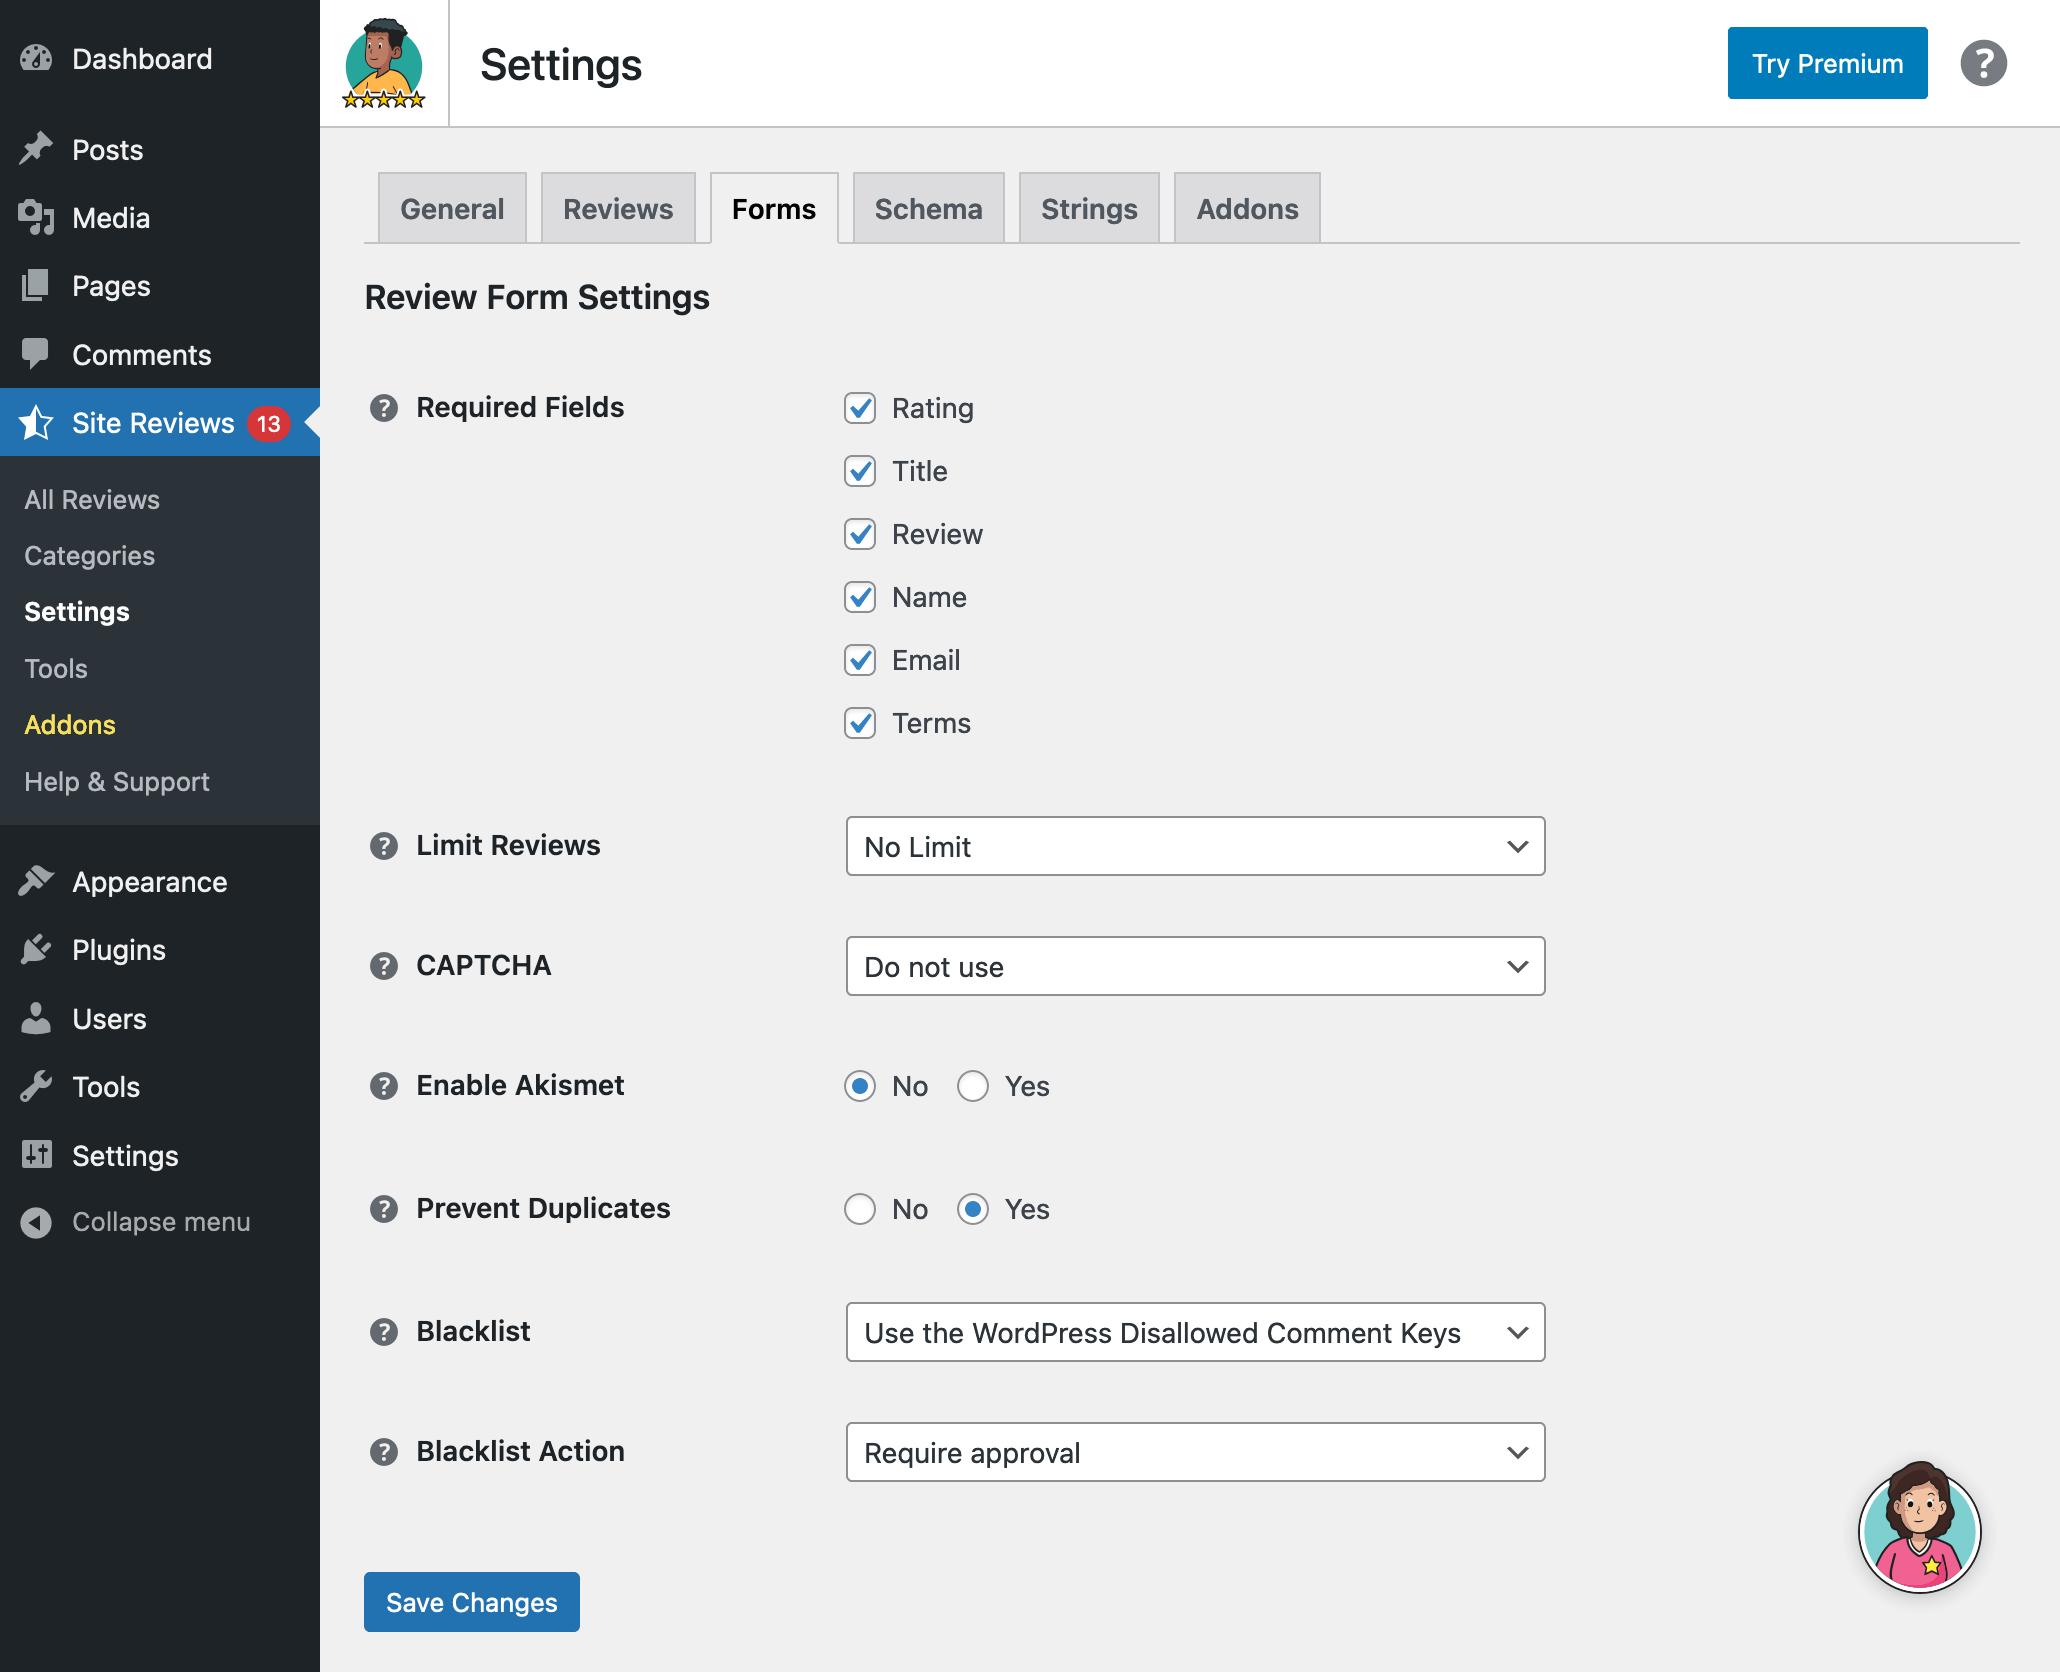Click the Pages icon in sidebar
2060x1672 pixels.
36,285
